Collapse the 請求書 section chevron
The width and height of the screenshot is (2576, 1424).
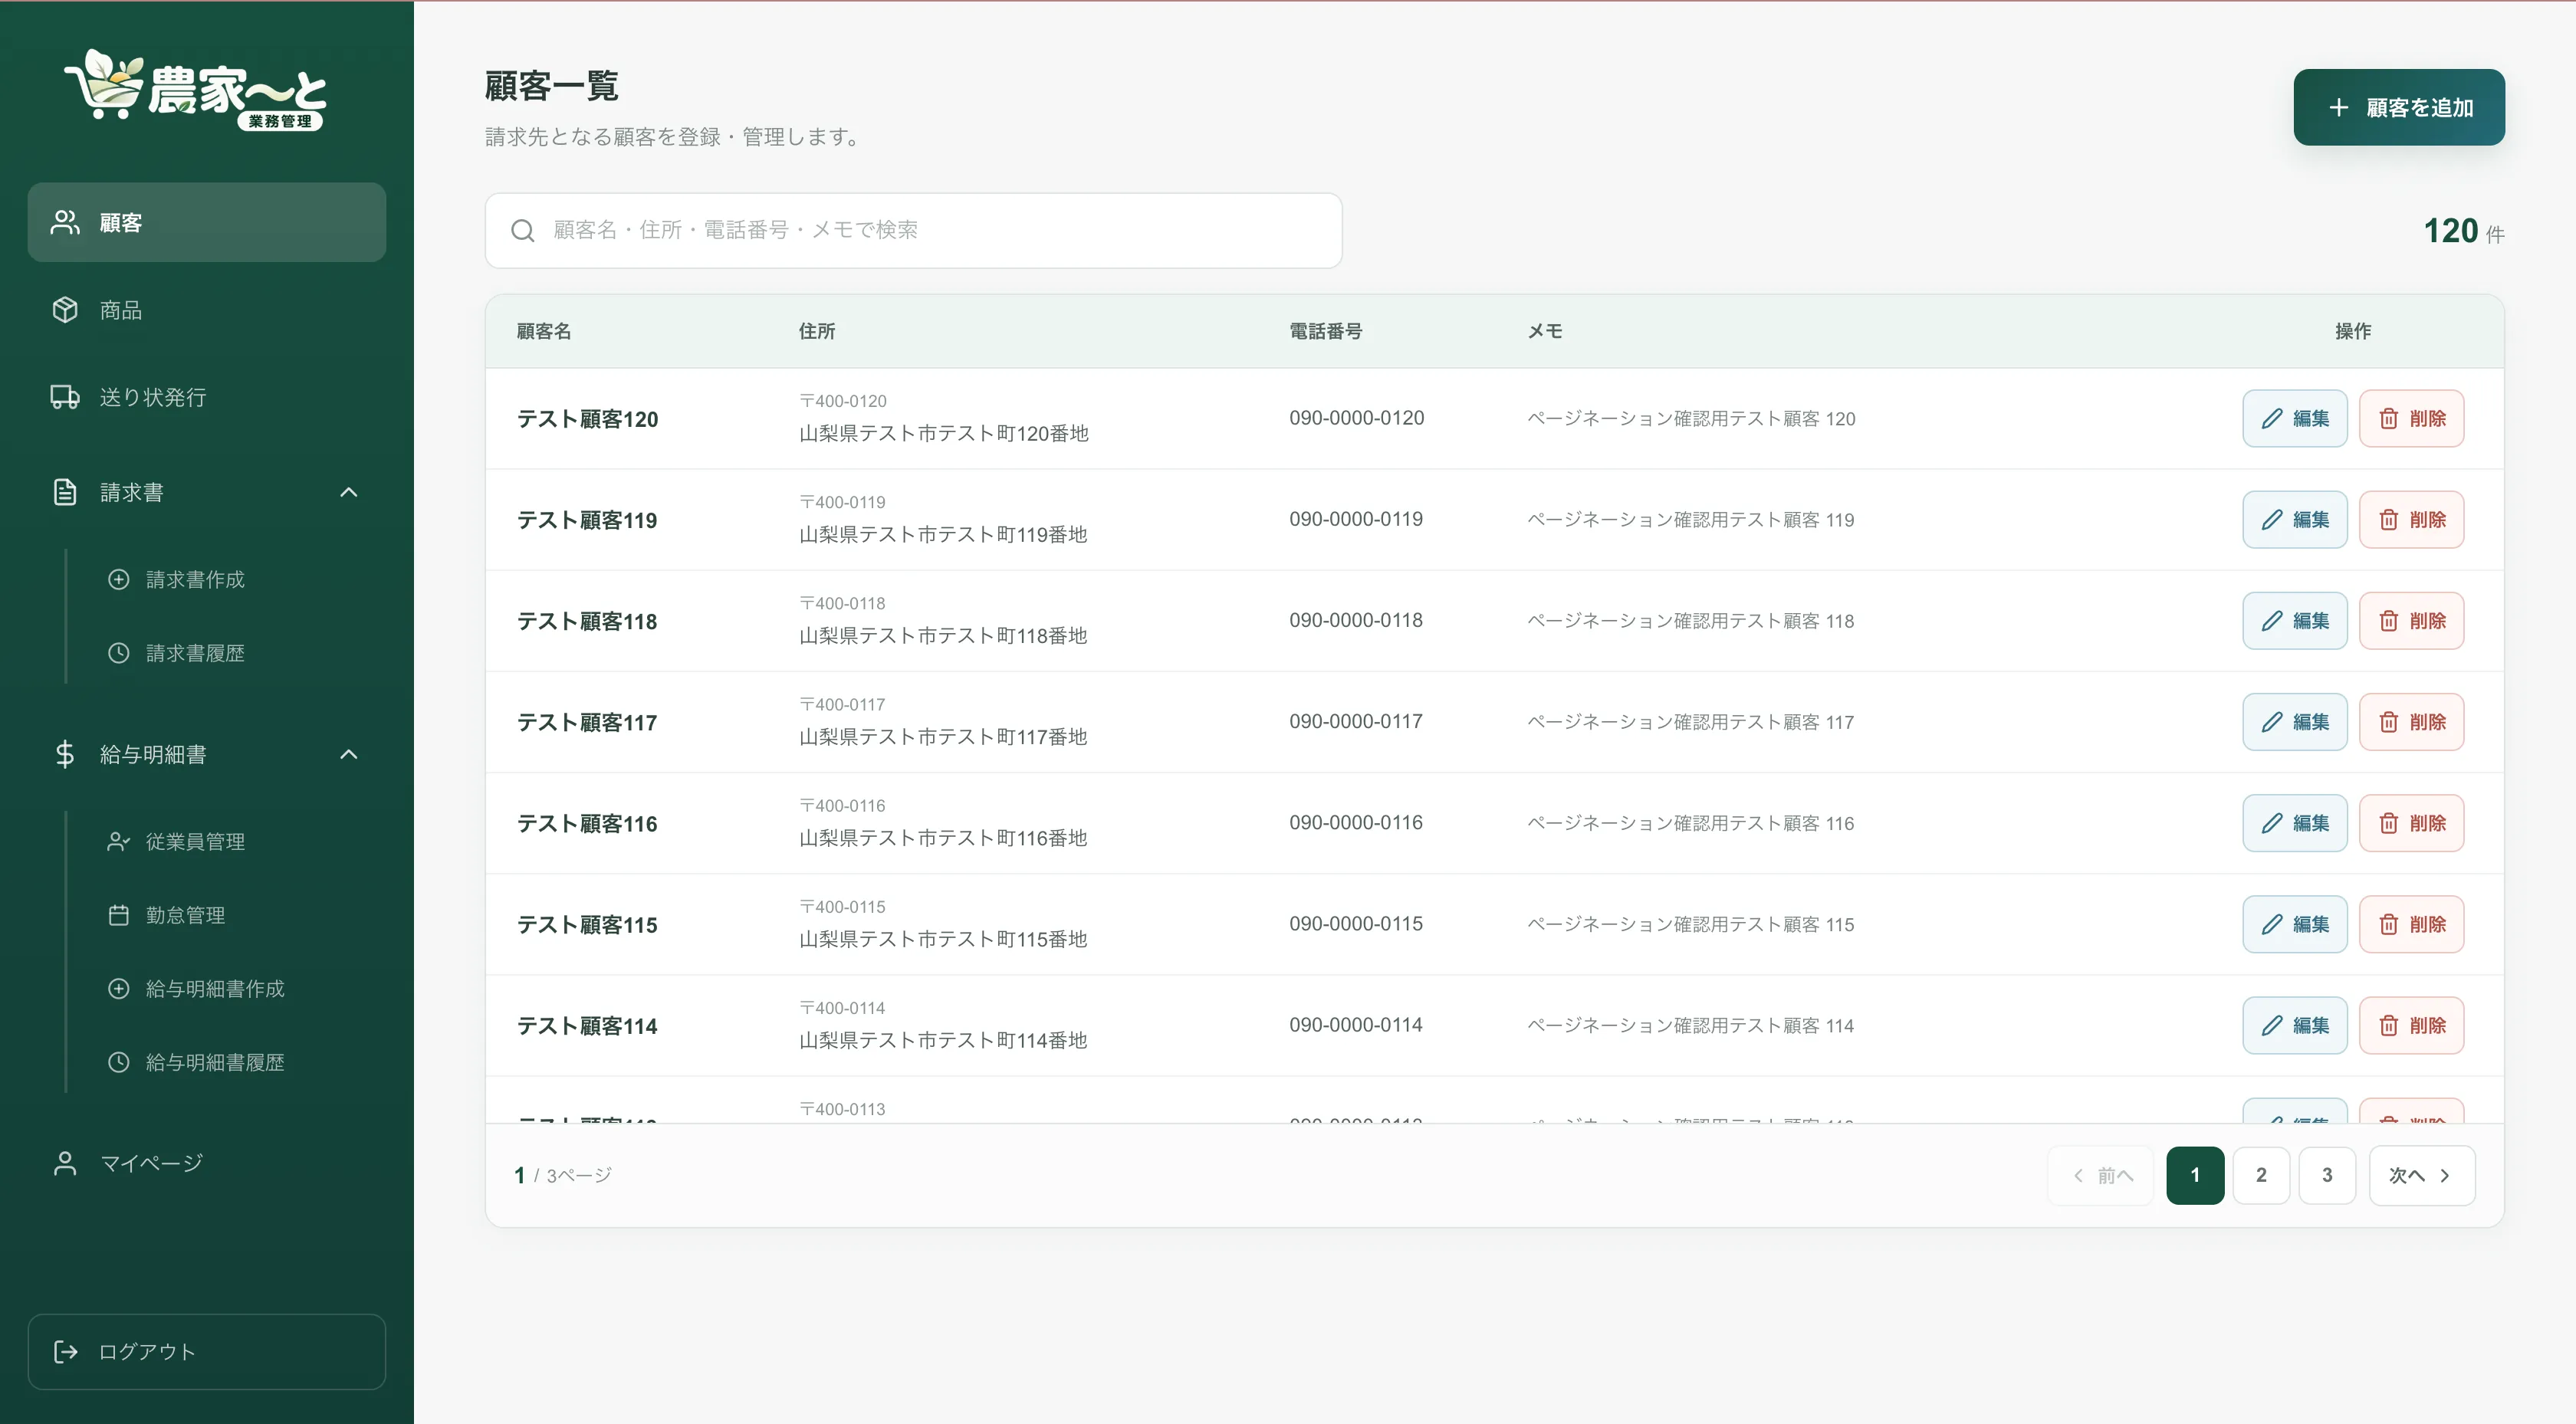(349, 492)
